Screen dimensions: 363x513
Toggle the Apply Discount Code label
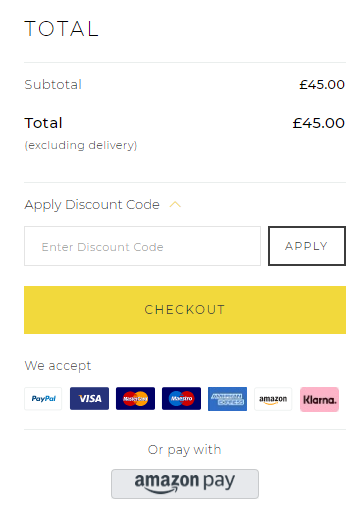click(92, 205)
